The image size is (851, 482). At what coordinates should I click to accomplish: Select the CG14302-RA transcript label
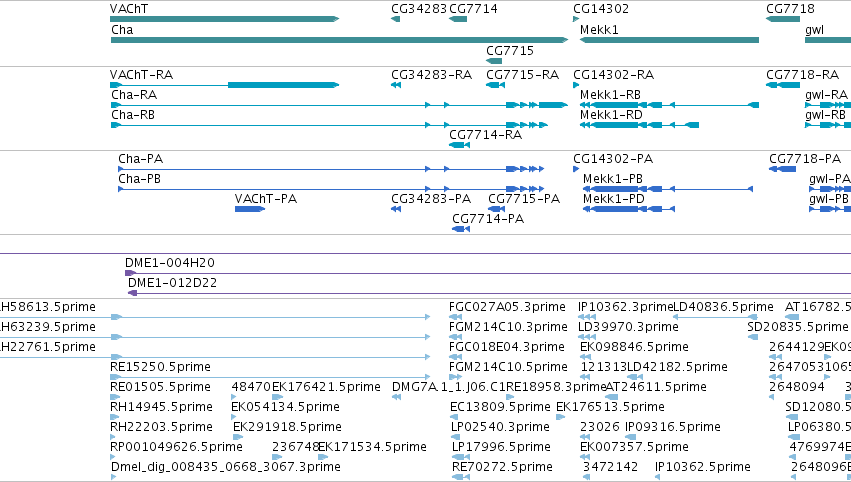tap(614, 74)
